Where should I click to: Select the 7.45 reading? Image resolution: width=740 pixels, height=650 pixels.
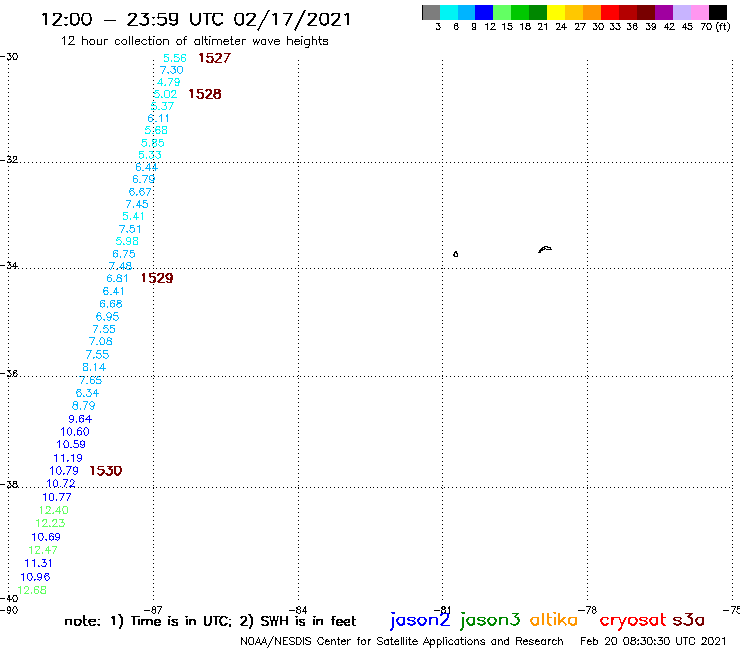[137, 204]
